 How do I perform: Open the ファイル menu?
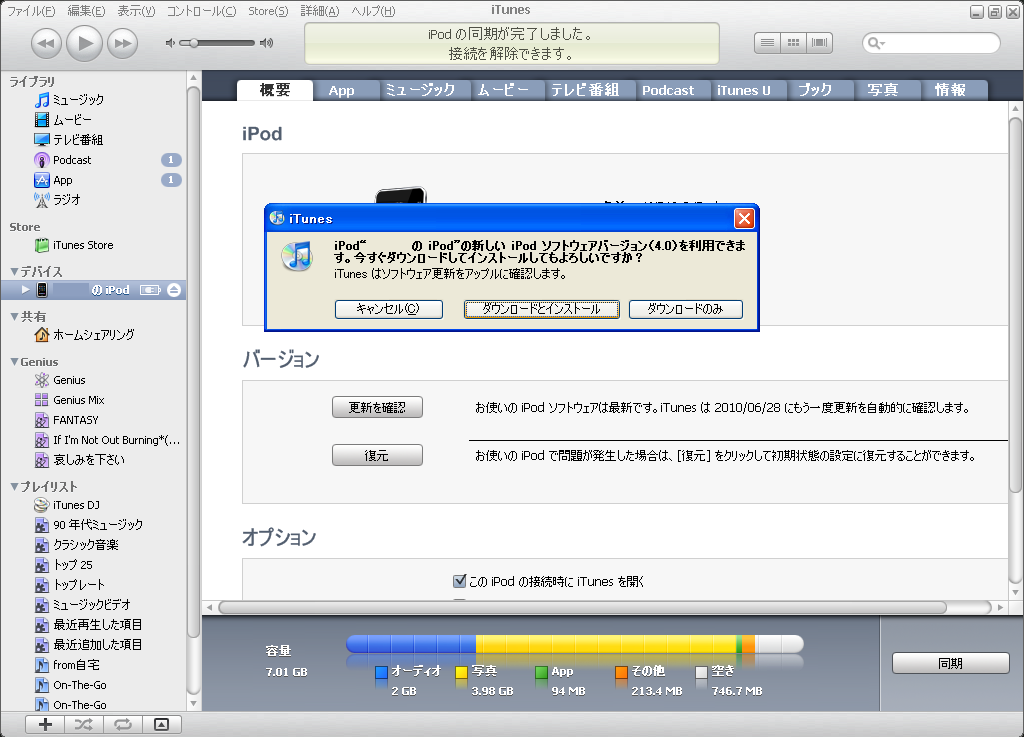(x=31, y=11)
